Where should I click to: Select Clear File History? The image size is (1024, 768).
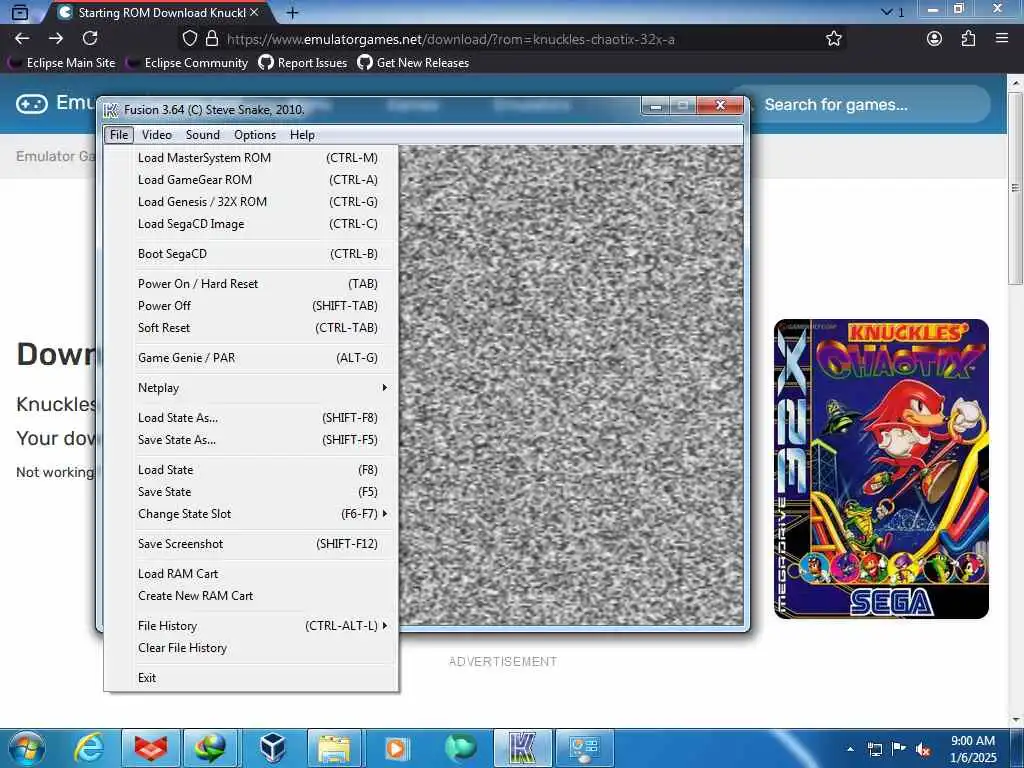[x=251, y=648]
